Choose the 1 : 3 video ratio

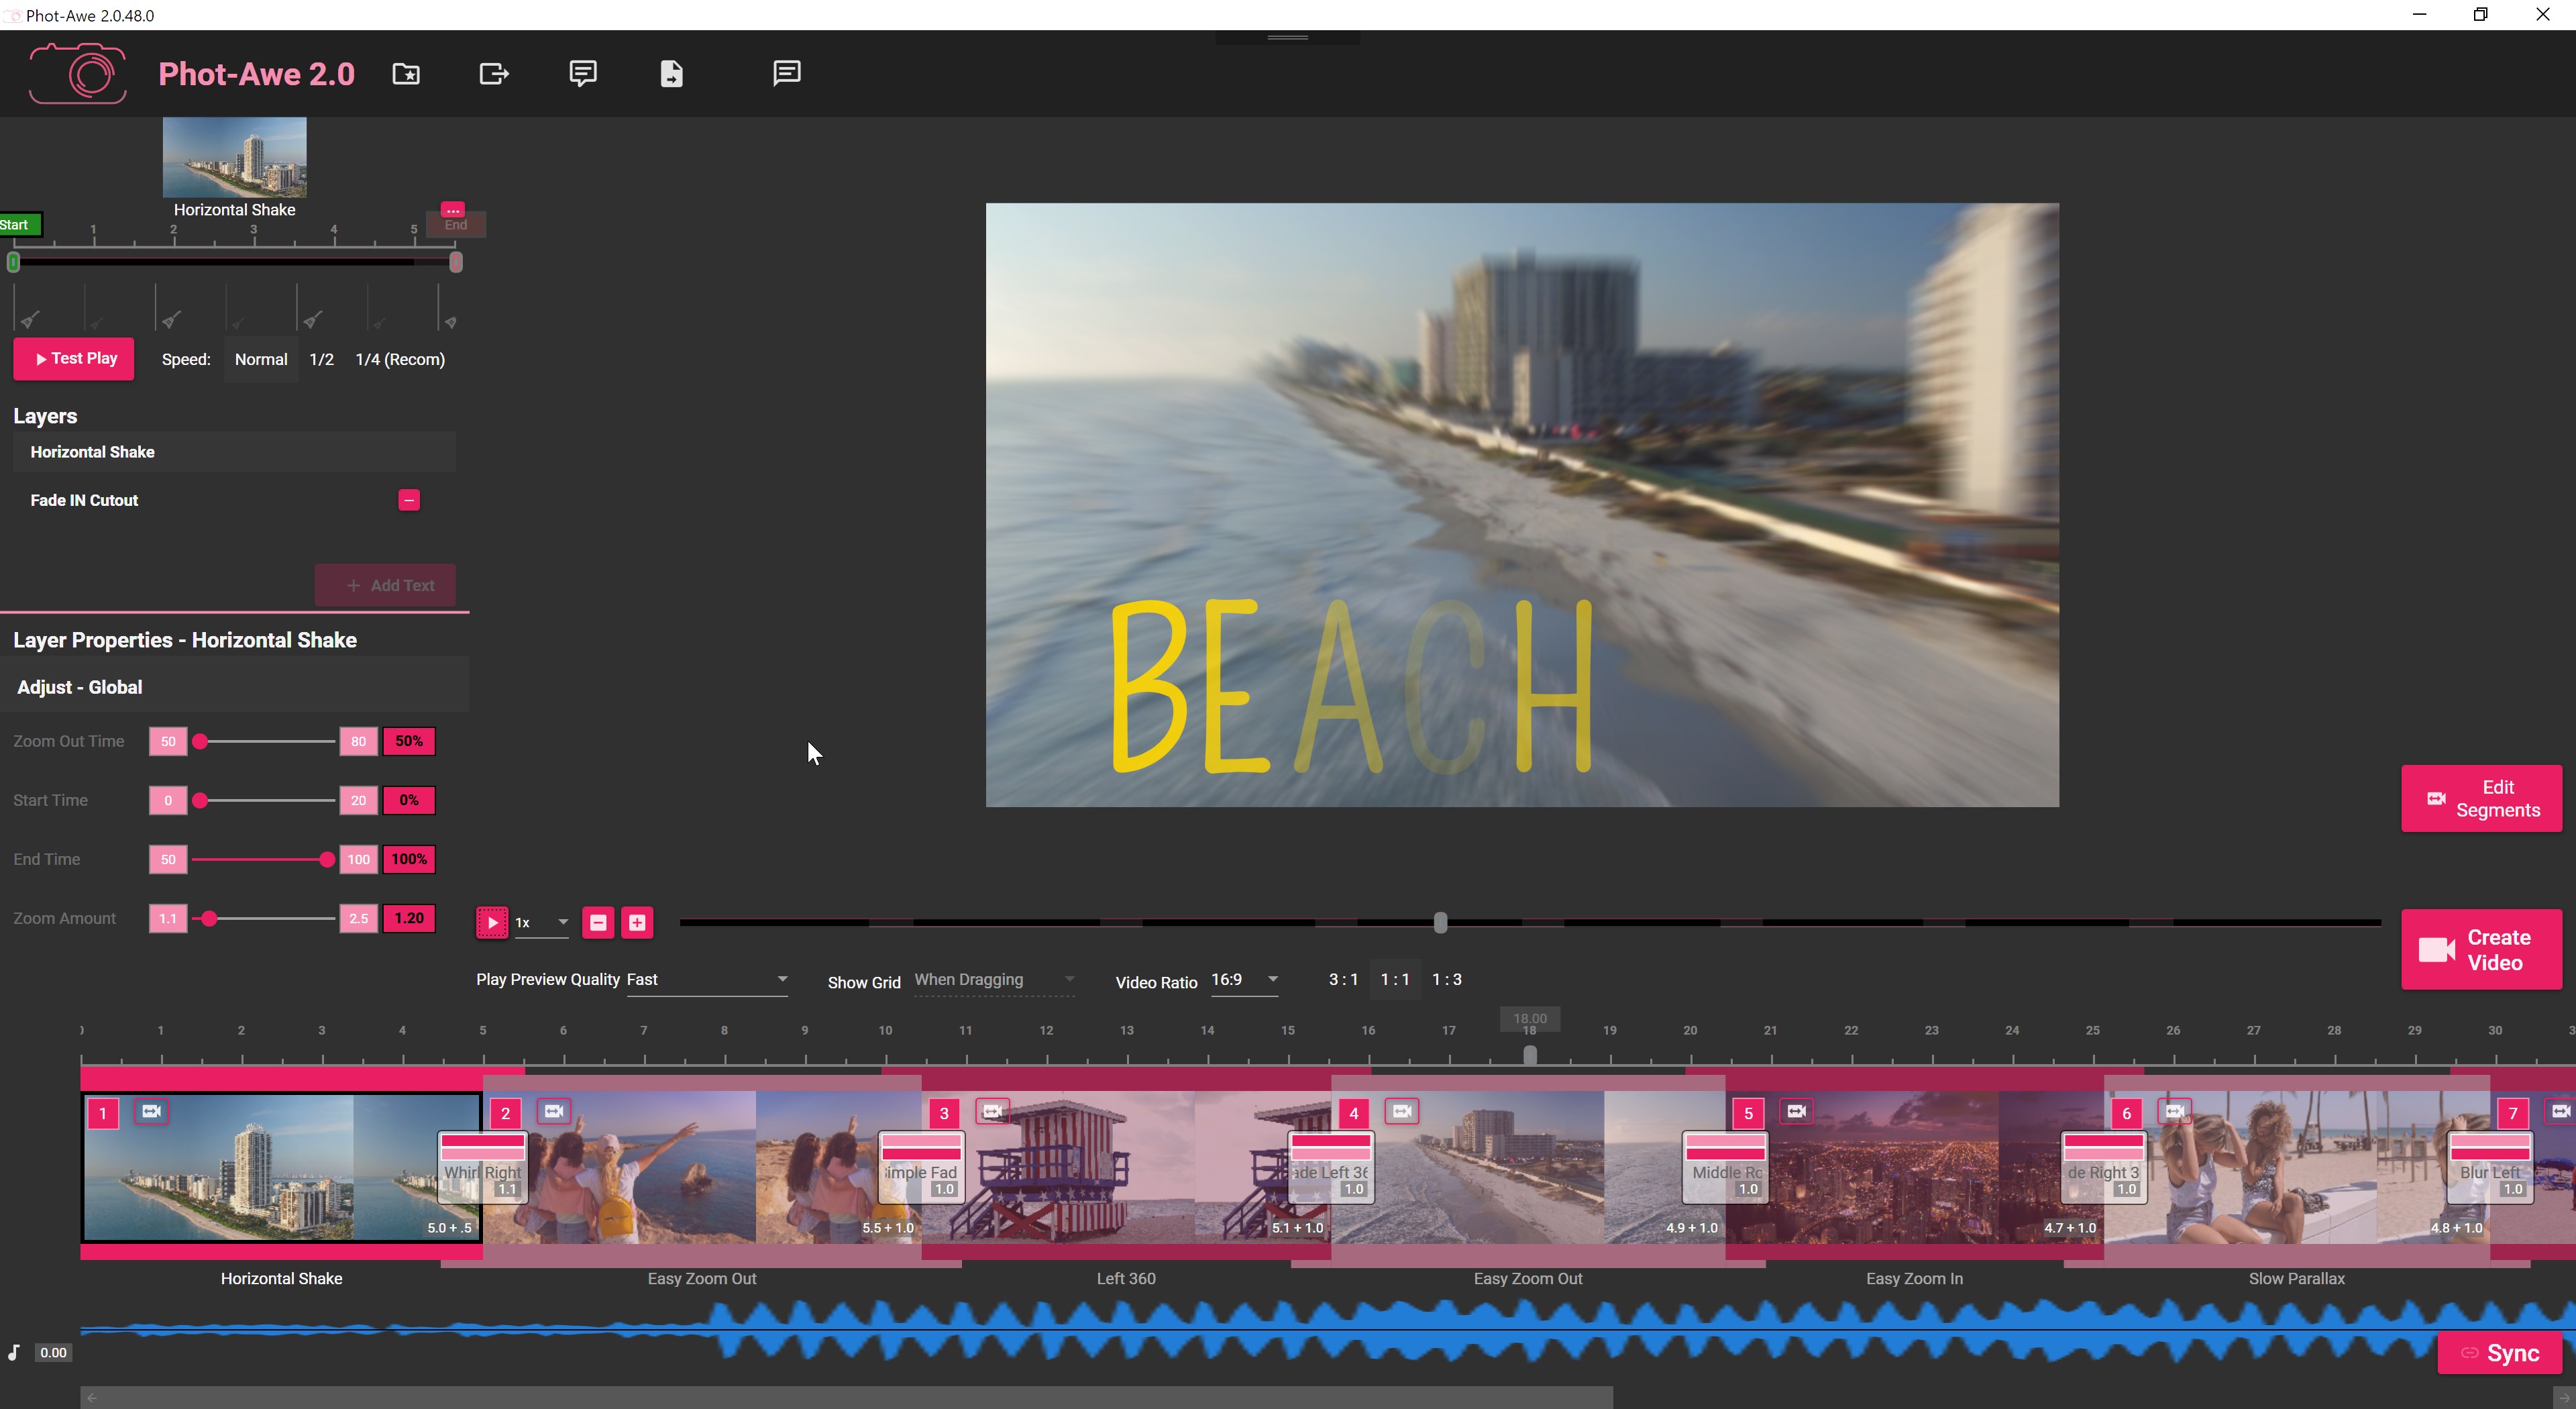pyautogui.click(x=1447, y=979)
